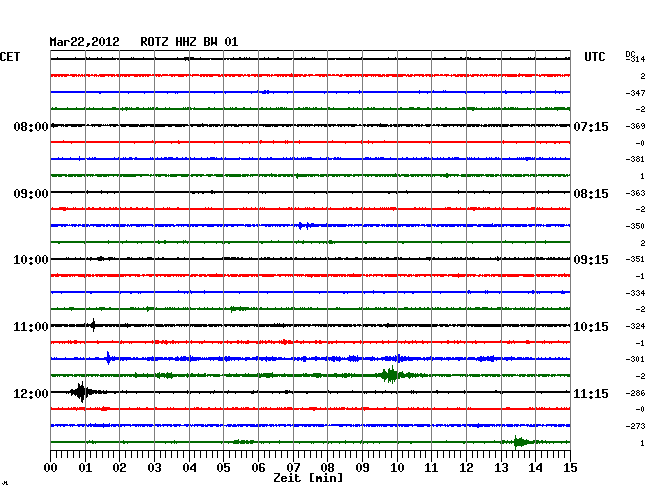Click the DC offset value -273
Viewport: 650px width, 494px height.
(x=635, y=426)
